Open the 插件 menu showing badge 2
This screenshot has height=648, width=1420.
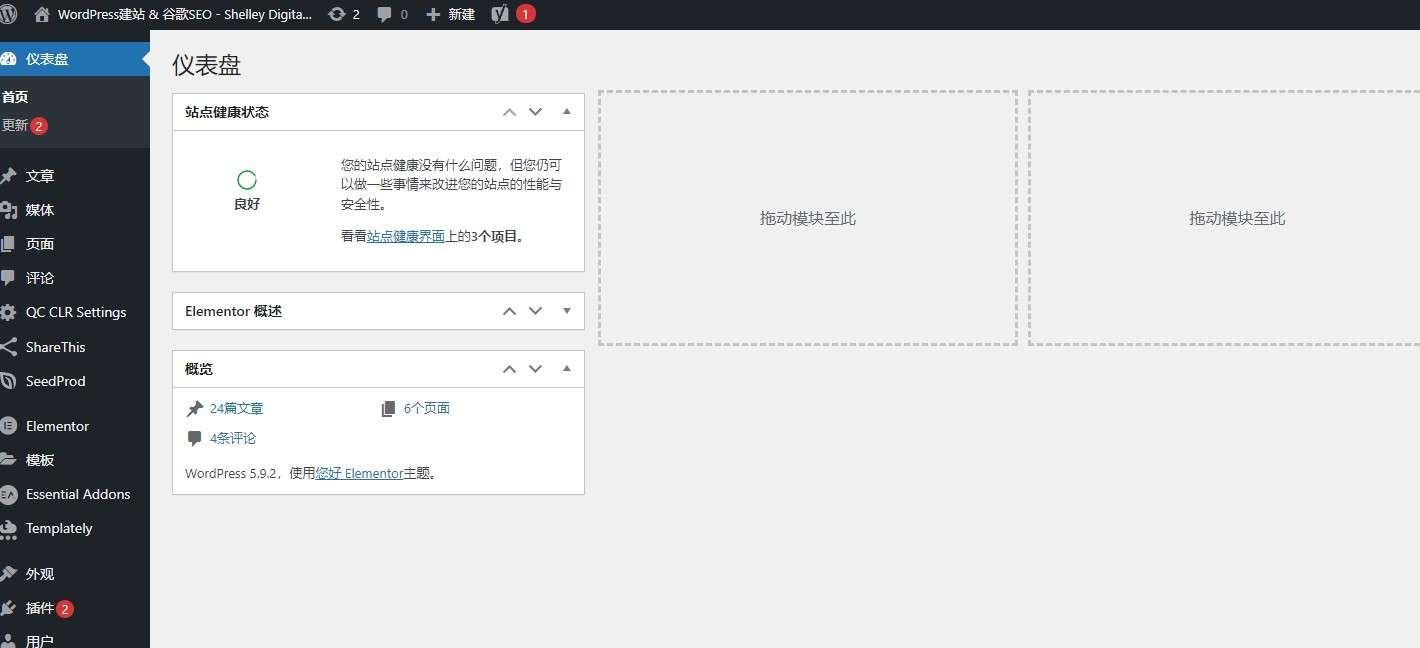(41, 608)
